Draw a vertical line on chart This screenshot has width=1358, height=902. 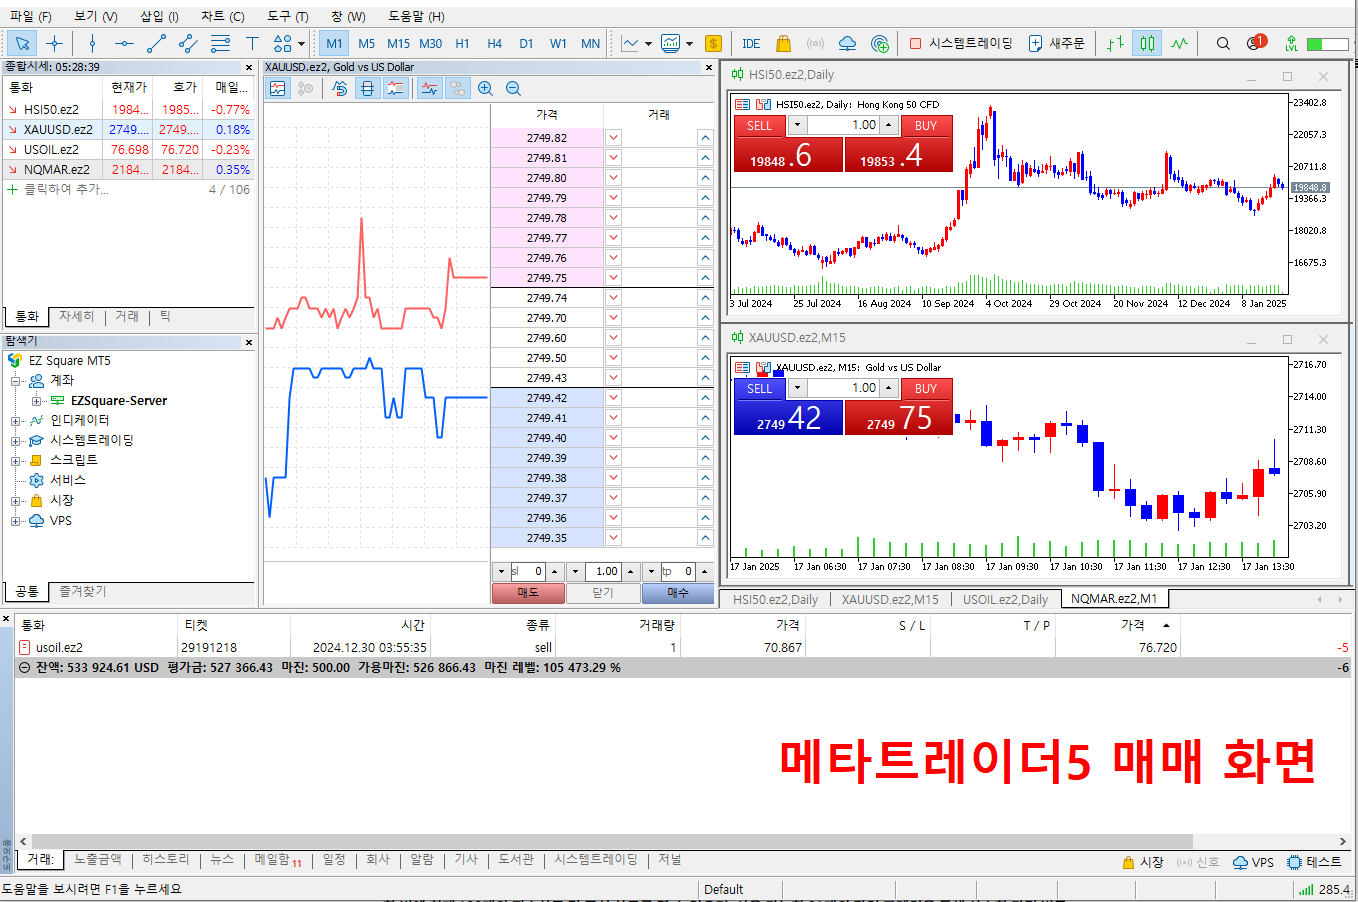point(92,43)
